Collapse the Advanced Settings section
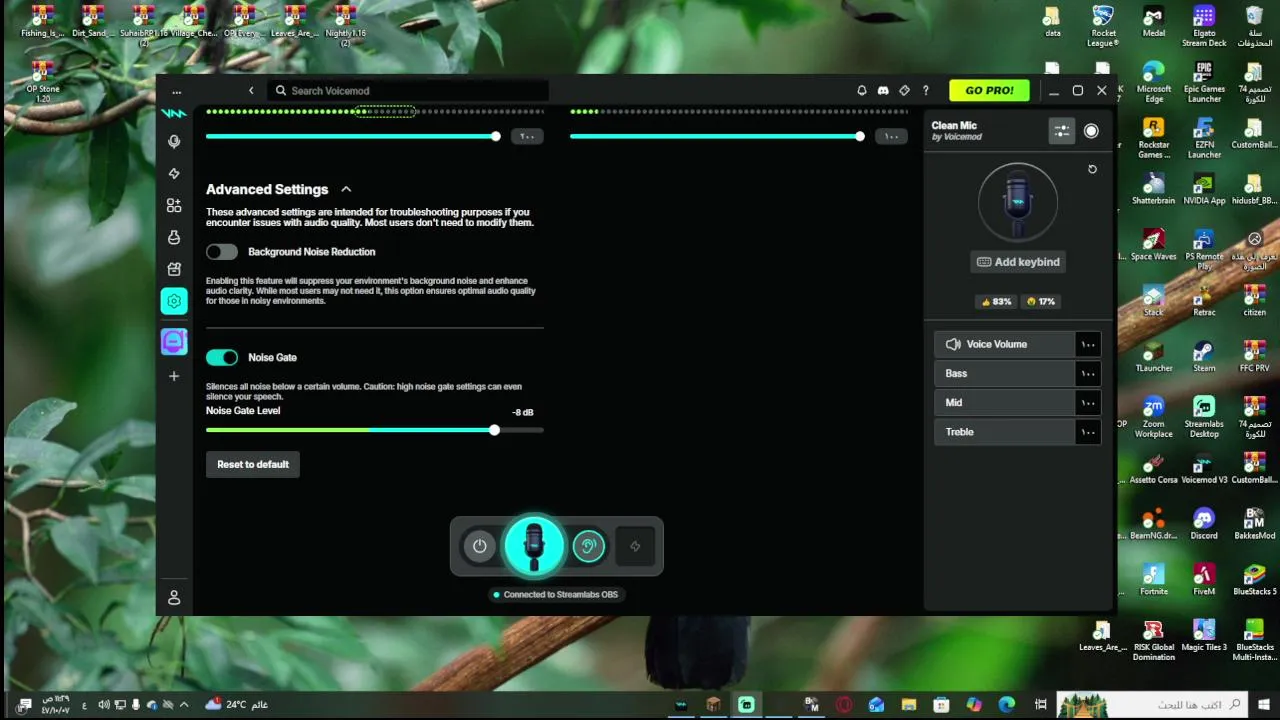 point(346,189)
